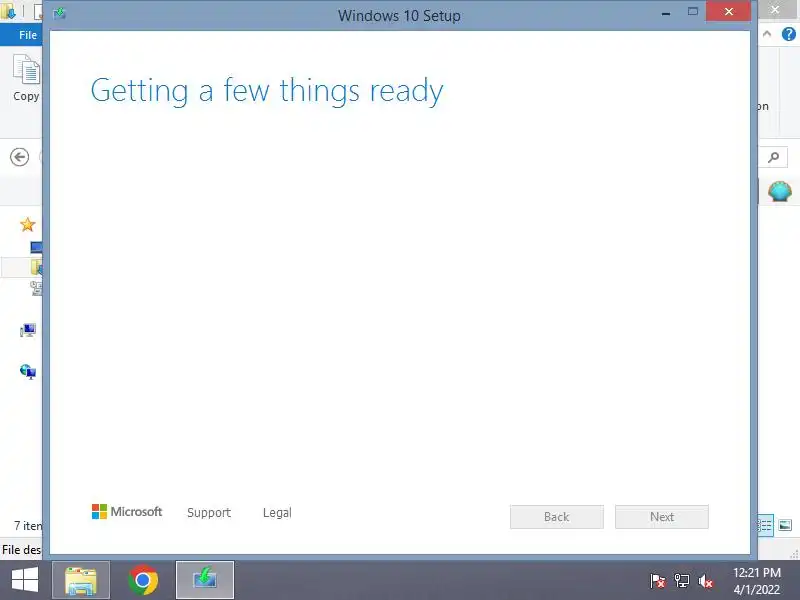
Task: Close the Windows 10 Setup window
Action: point(729,11)
